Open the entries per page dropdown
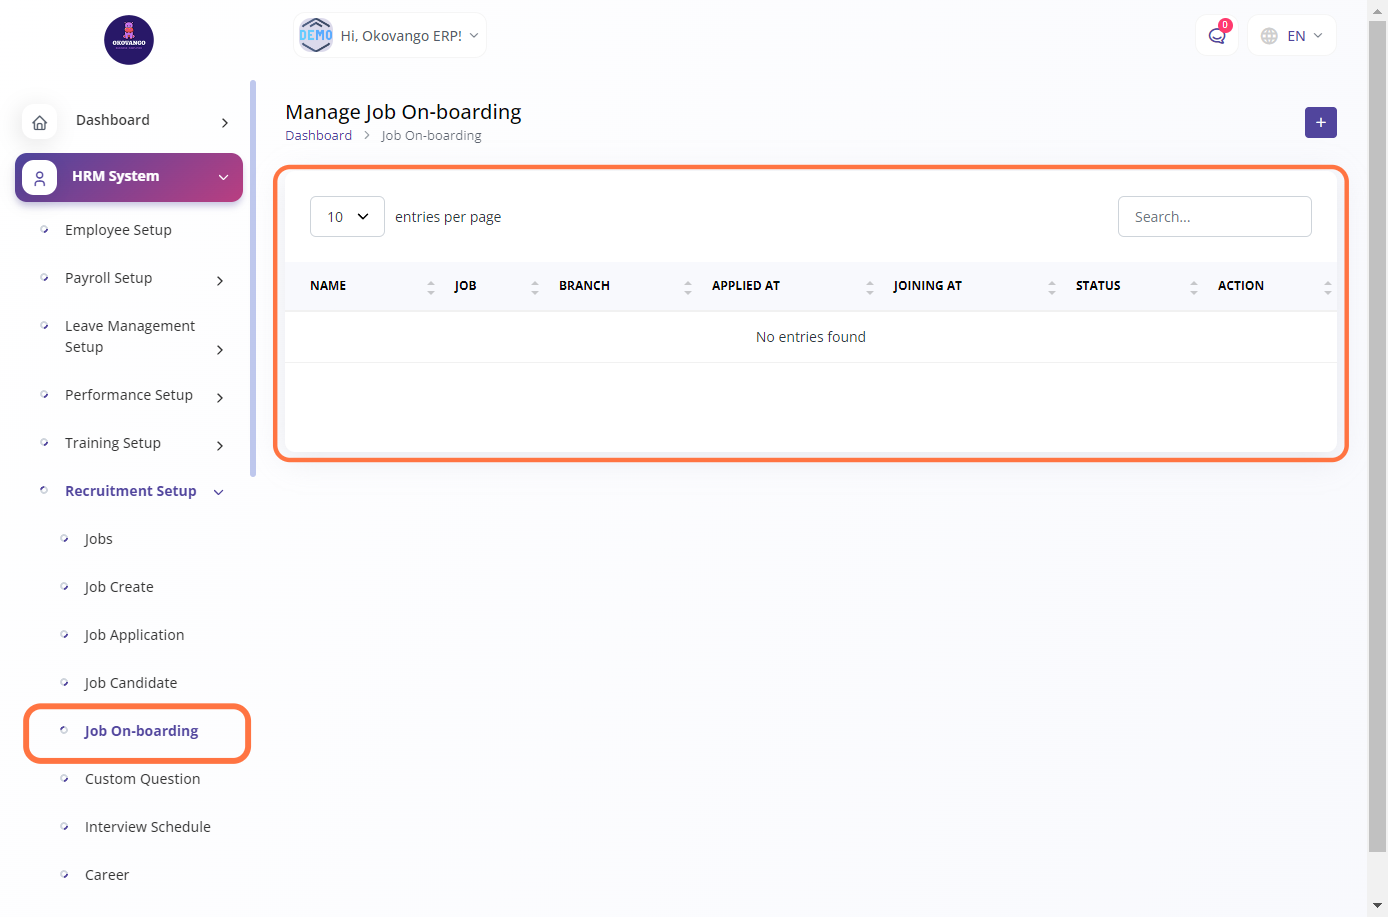This screenshot has width=1388, height=917. click(x=347, y=217)
